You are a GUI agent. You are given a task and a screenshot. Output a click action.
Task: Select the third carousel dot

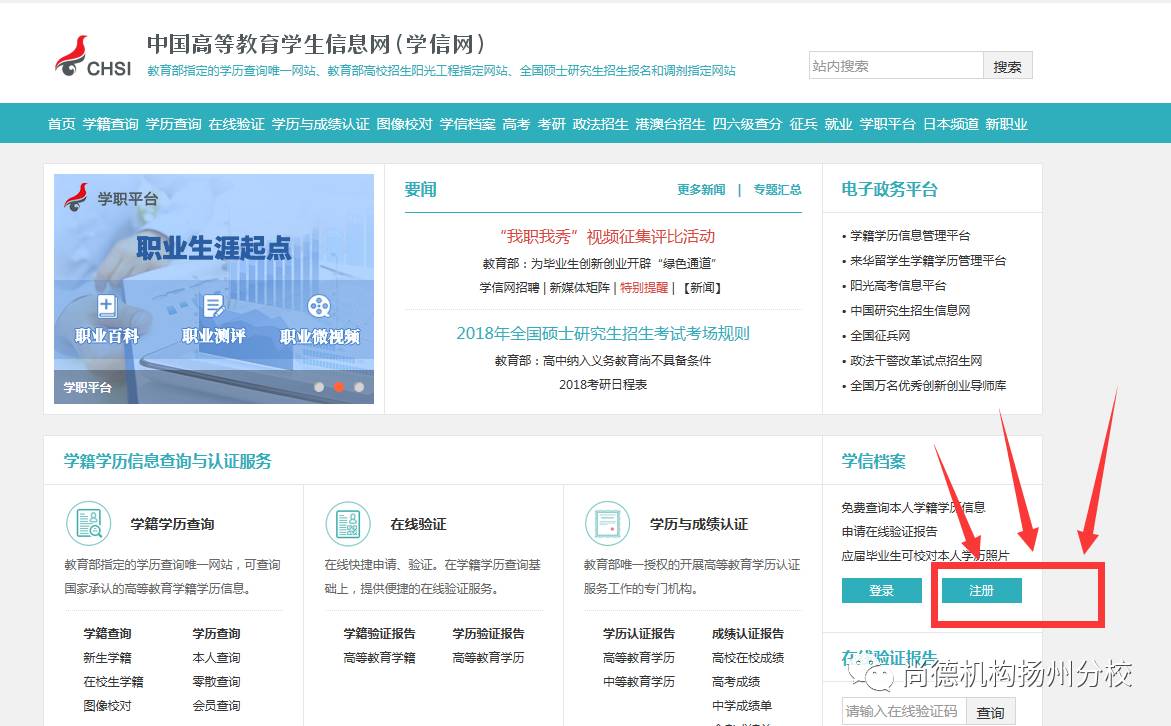pyautogui.click(x=359, y=387)
